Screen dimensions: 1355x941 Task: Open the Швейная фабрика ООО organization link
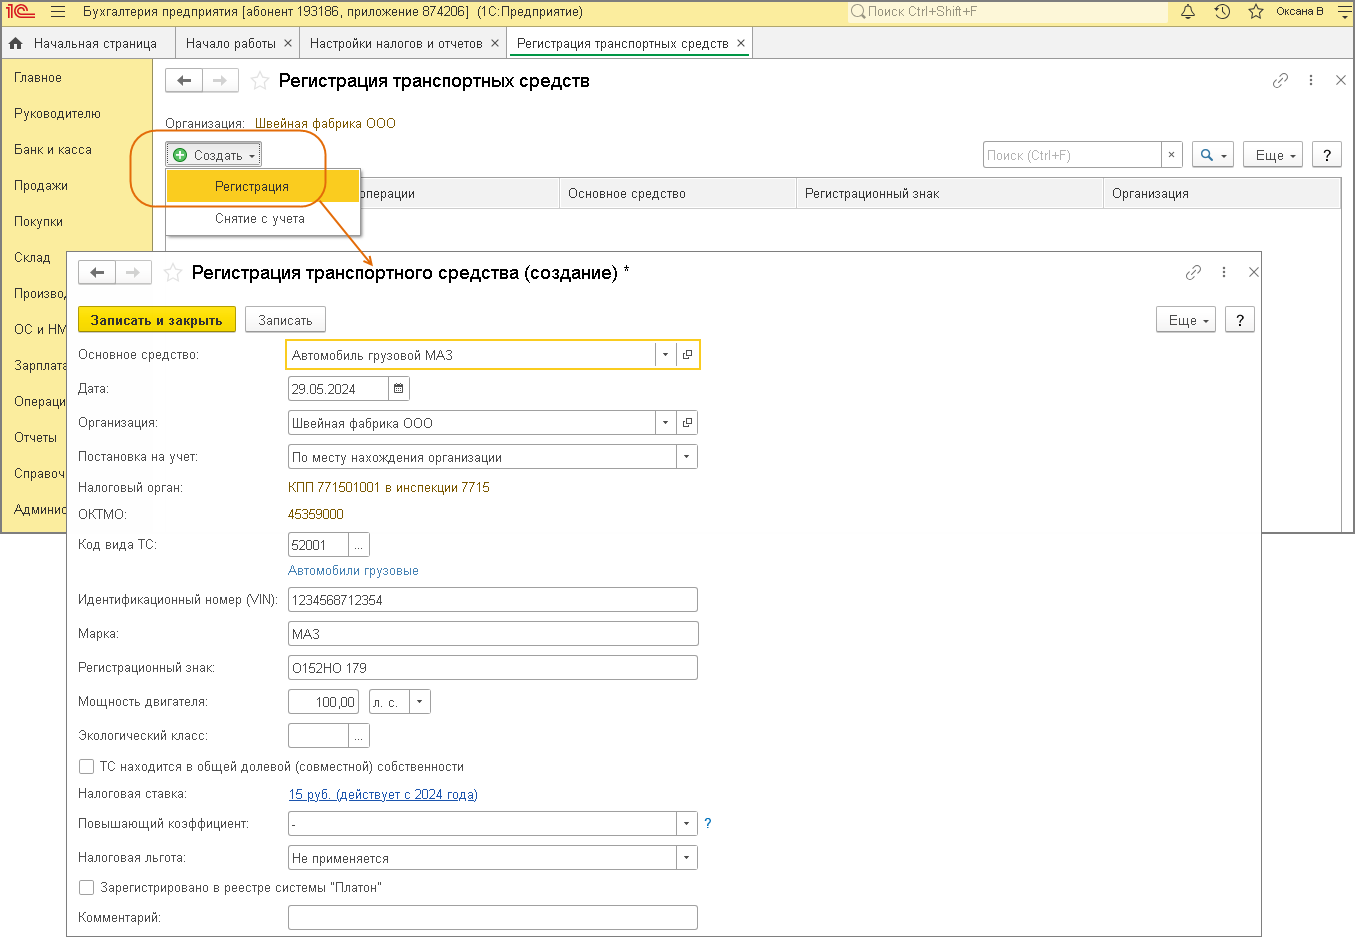tap(325, 124)
